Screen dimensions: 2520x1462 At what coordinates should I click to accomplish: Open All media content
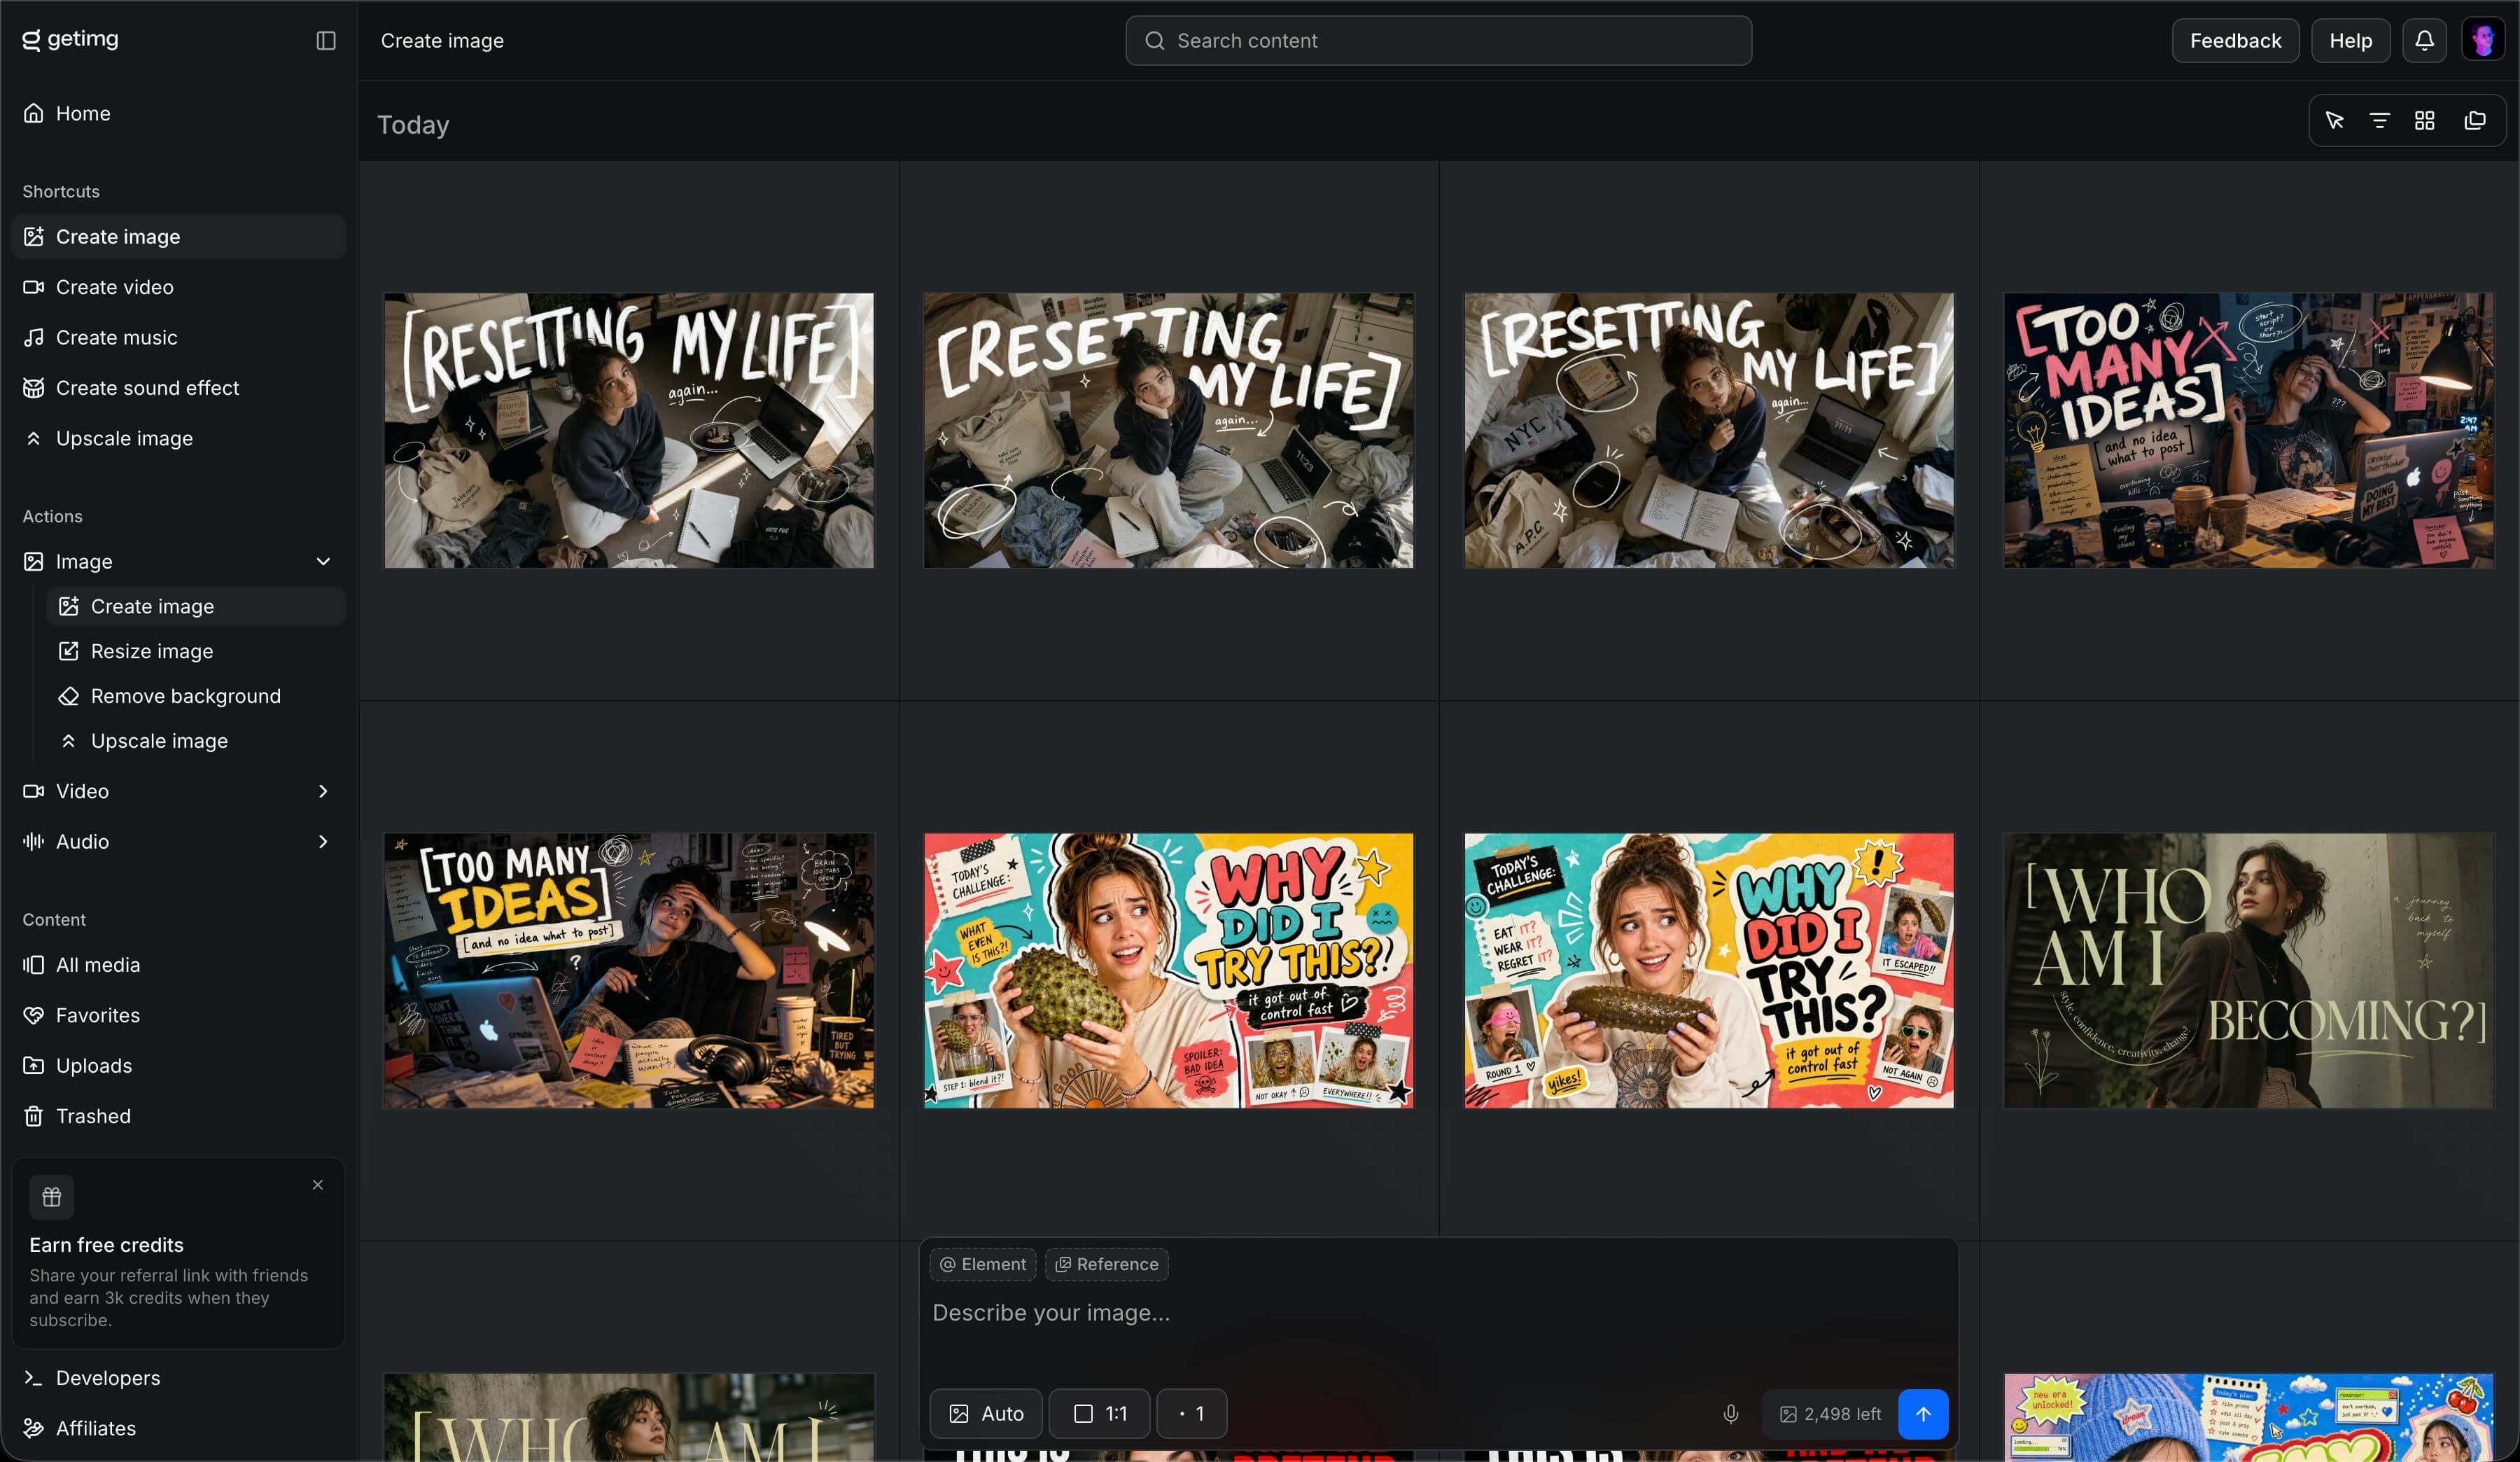pyautogui.click(x=179, y=965)
